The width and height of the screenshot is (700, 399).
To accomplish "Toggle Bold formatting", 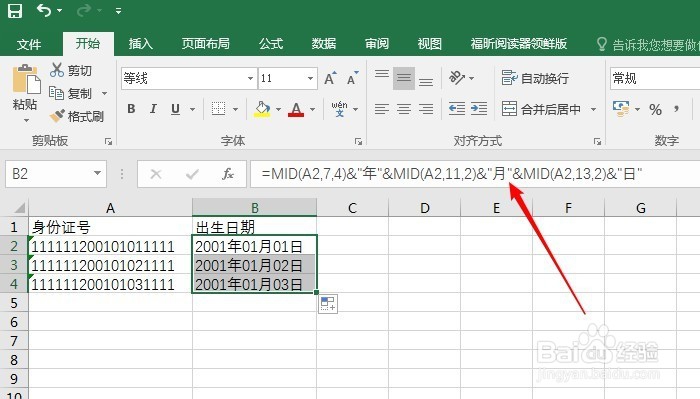I will coord(131,108).
